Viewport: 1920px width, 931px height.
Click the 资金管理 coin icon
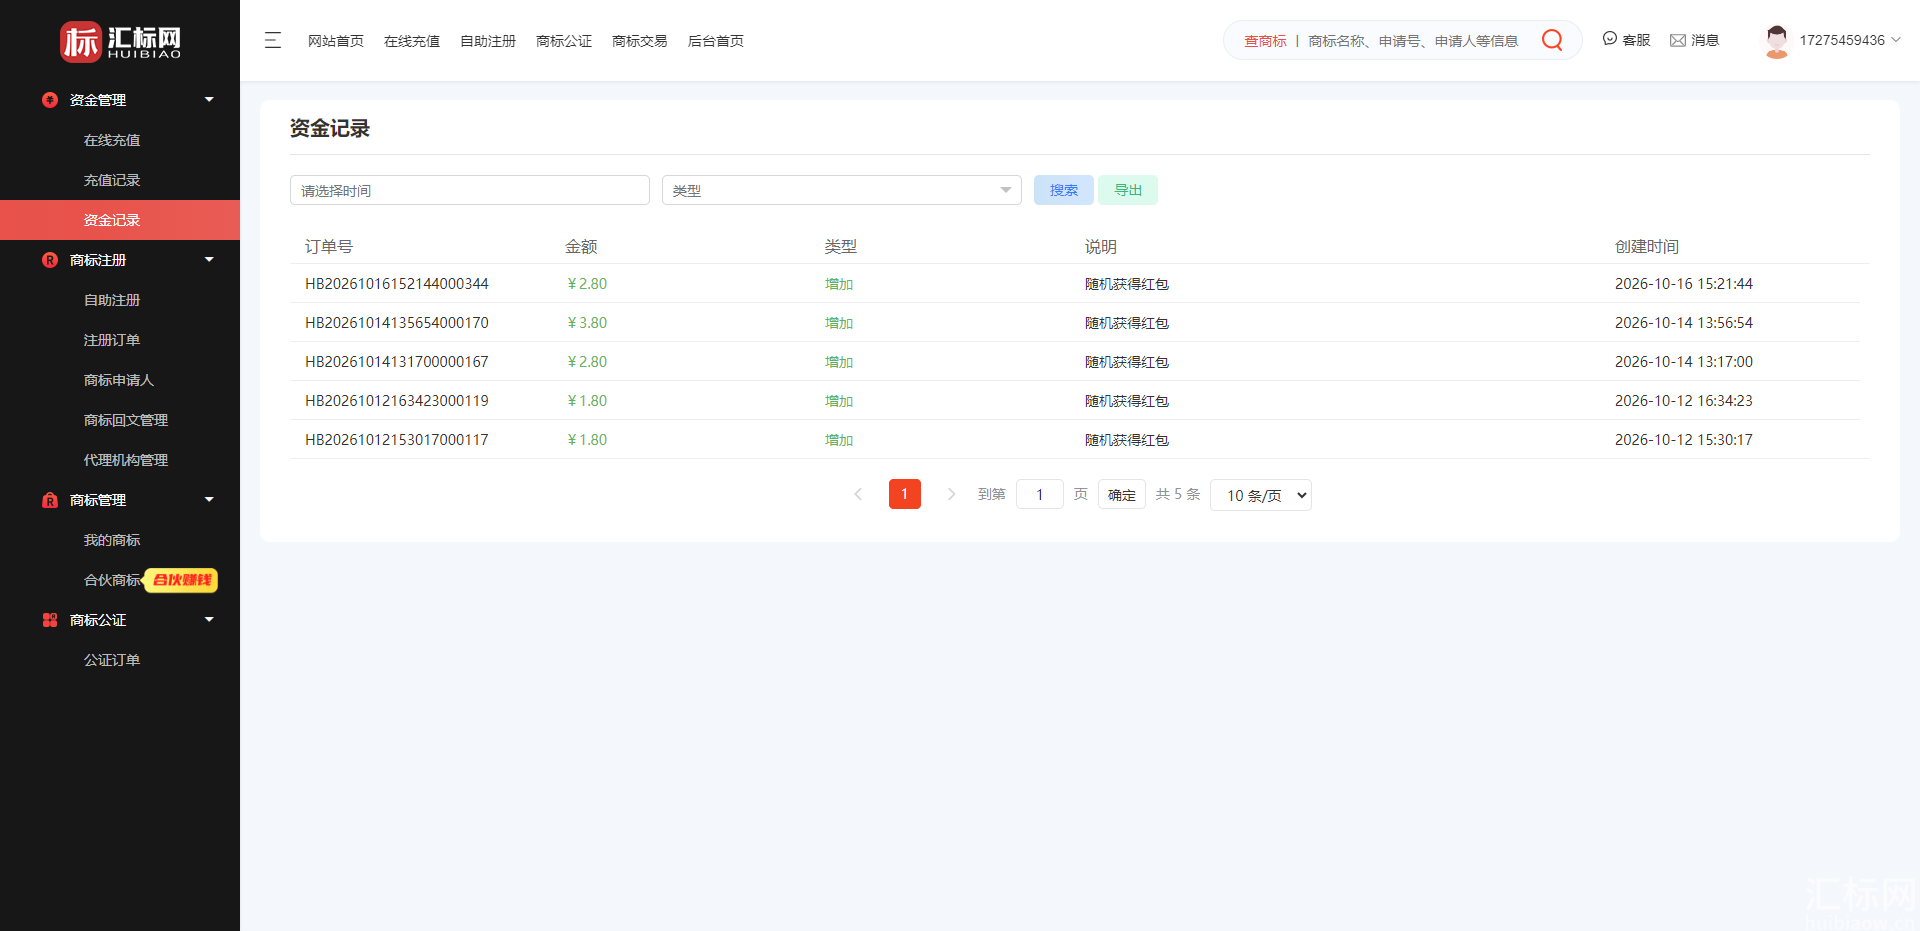pos(50,100)
